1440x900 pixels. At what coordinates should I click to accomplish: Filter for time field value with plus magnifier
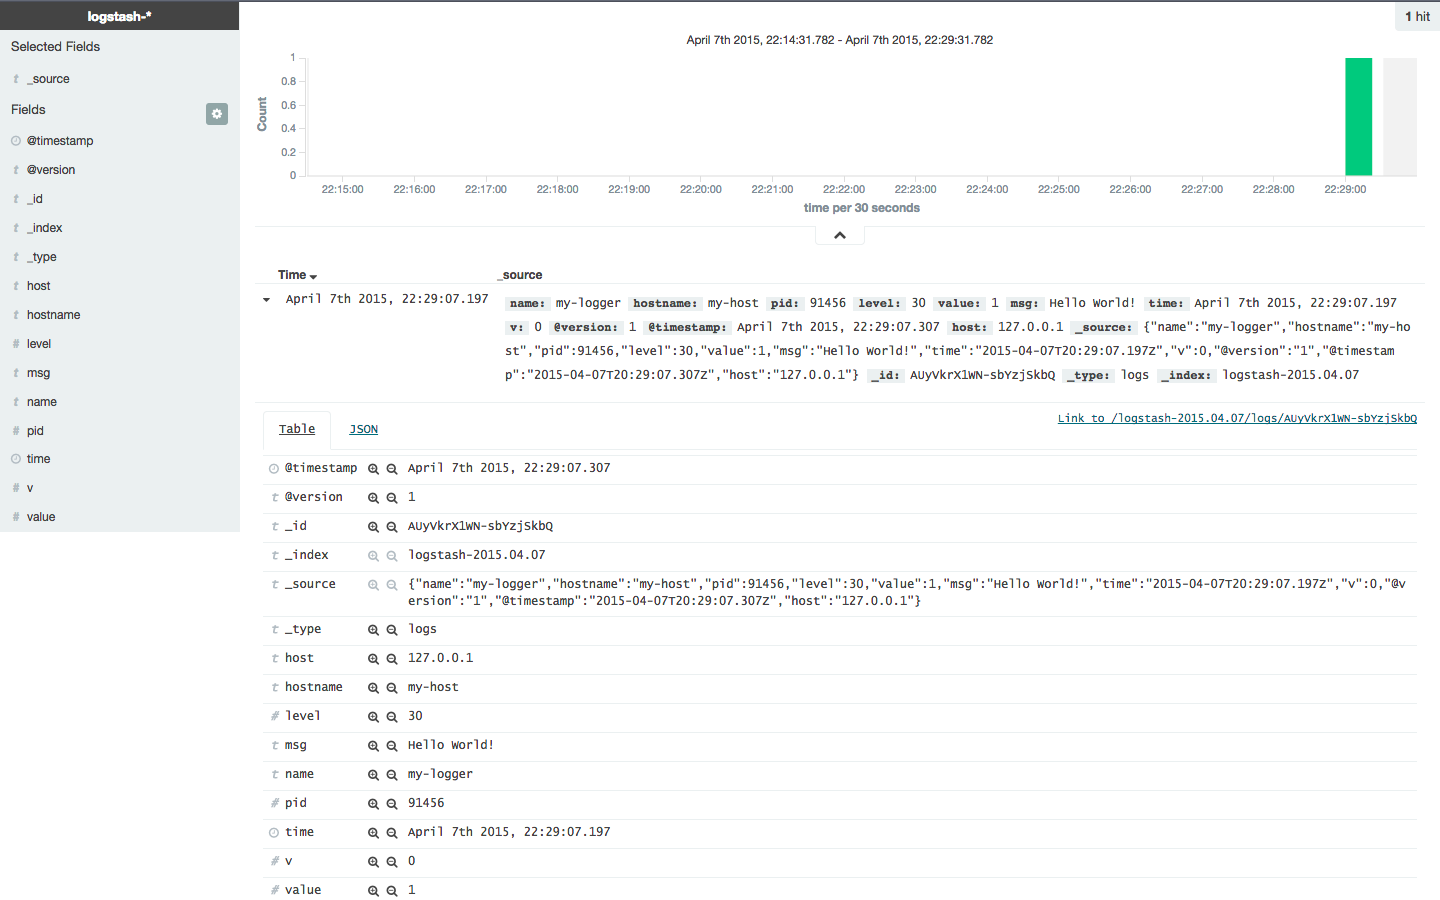373,833
